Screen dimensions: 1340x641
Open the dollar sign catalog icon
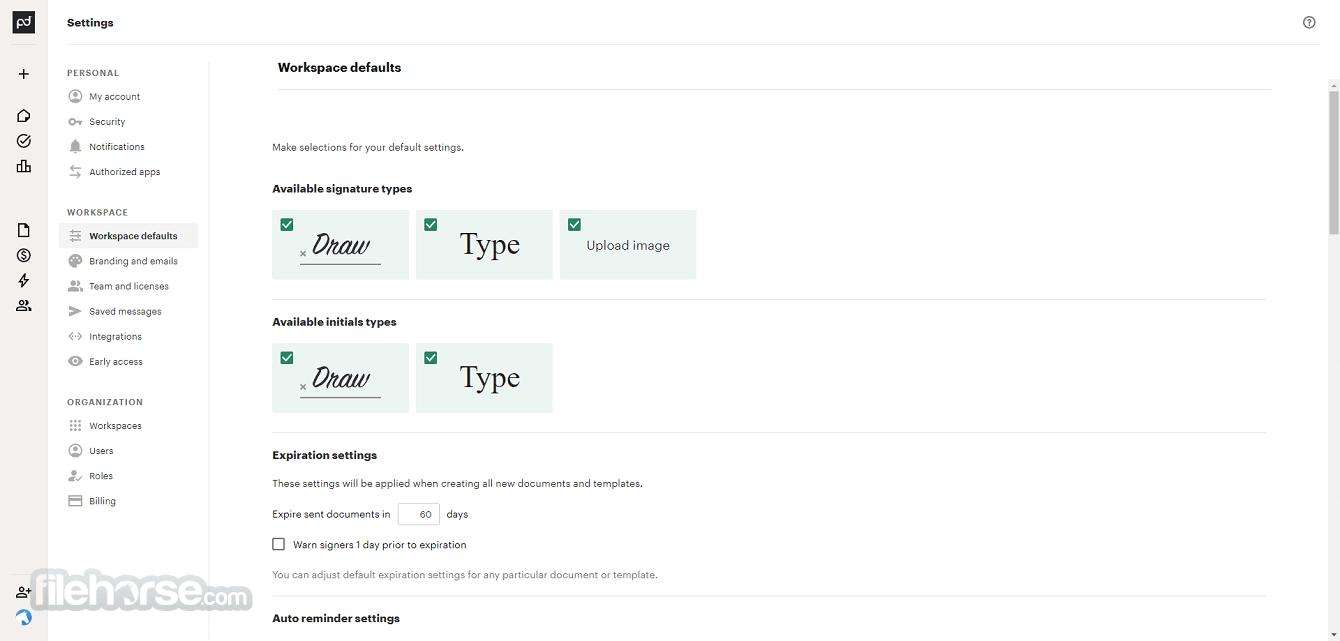click(x=24, y=255)
